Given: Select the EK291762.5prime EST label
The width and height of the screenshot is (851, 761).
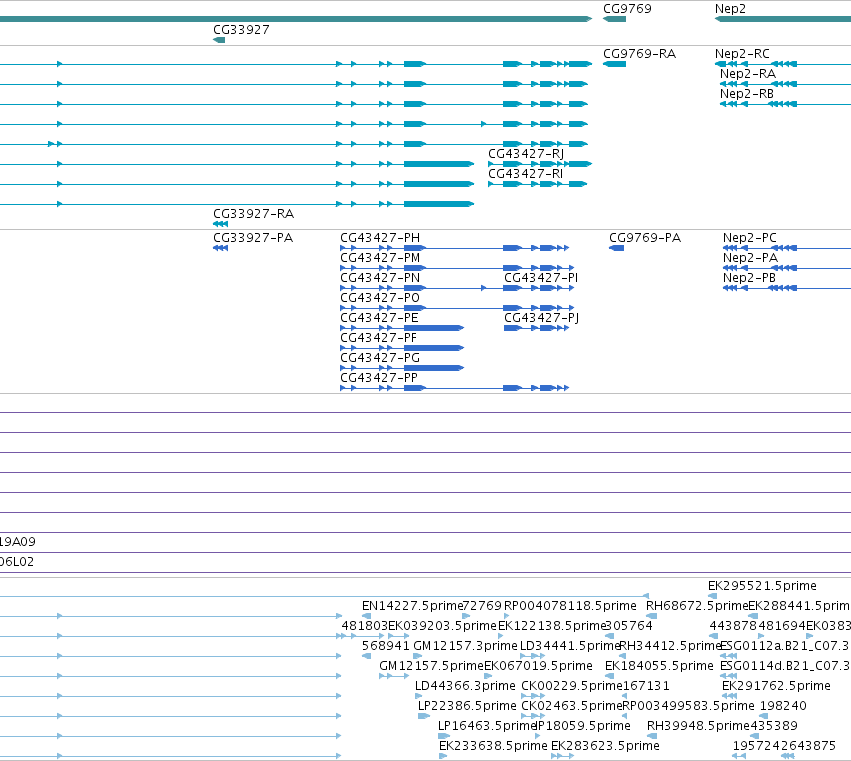Looking at the screenshot, I should [776, 687].
